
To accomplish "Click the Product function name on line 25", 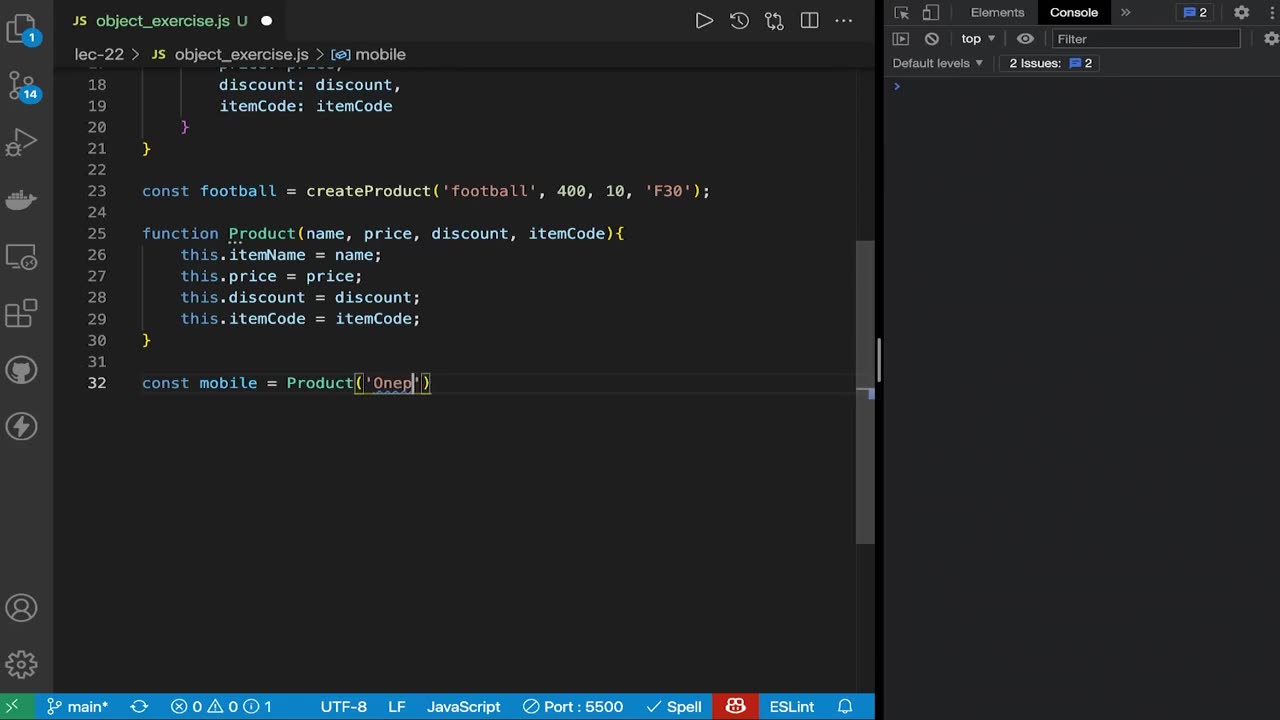I will coord(262,234).
